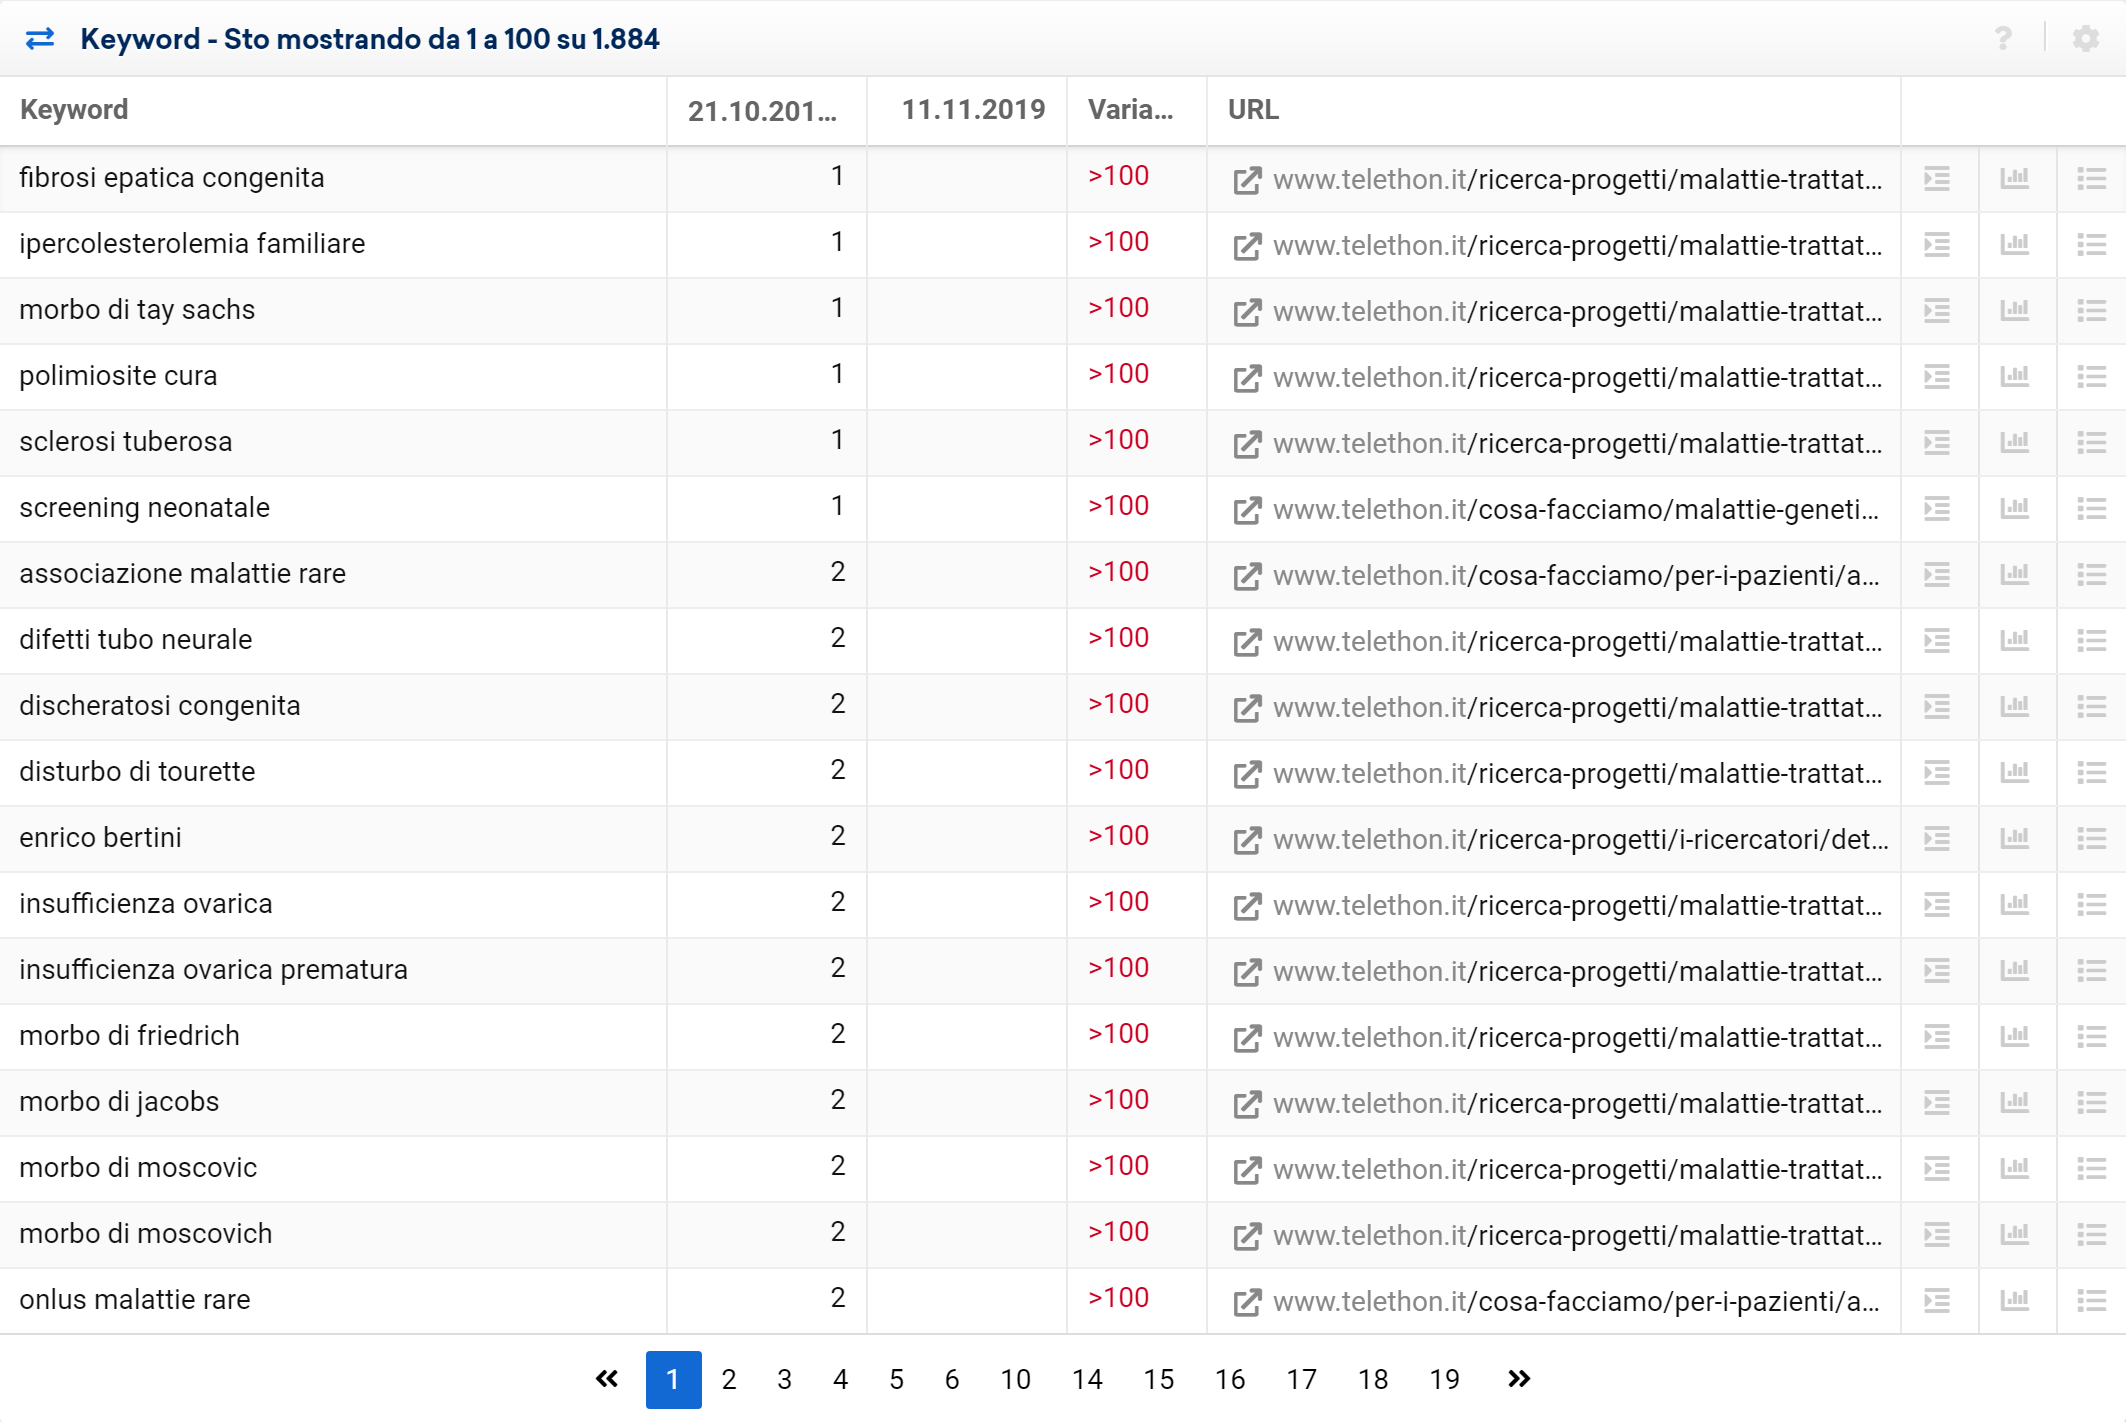
Task: Open telethon URL for sclerosi tuberosa
Action: (1578, 444)
